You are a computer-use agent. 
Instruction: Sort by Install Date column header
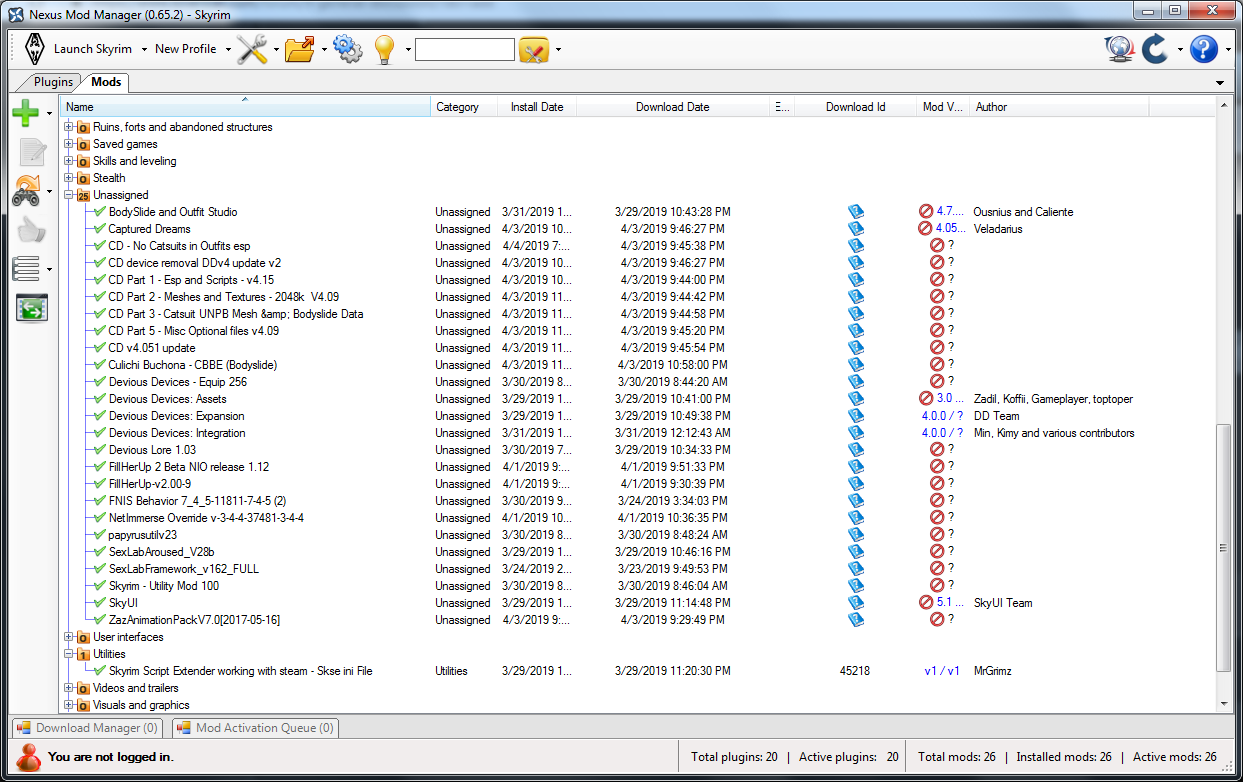[x=536, y=107]
